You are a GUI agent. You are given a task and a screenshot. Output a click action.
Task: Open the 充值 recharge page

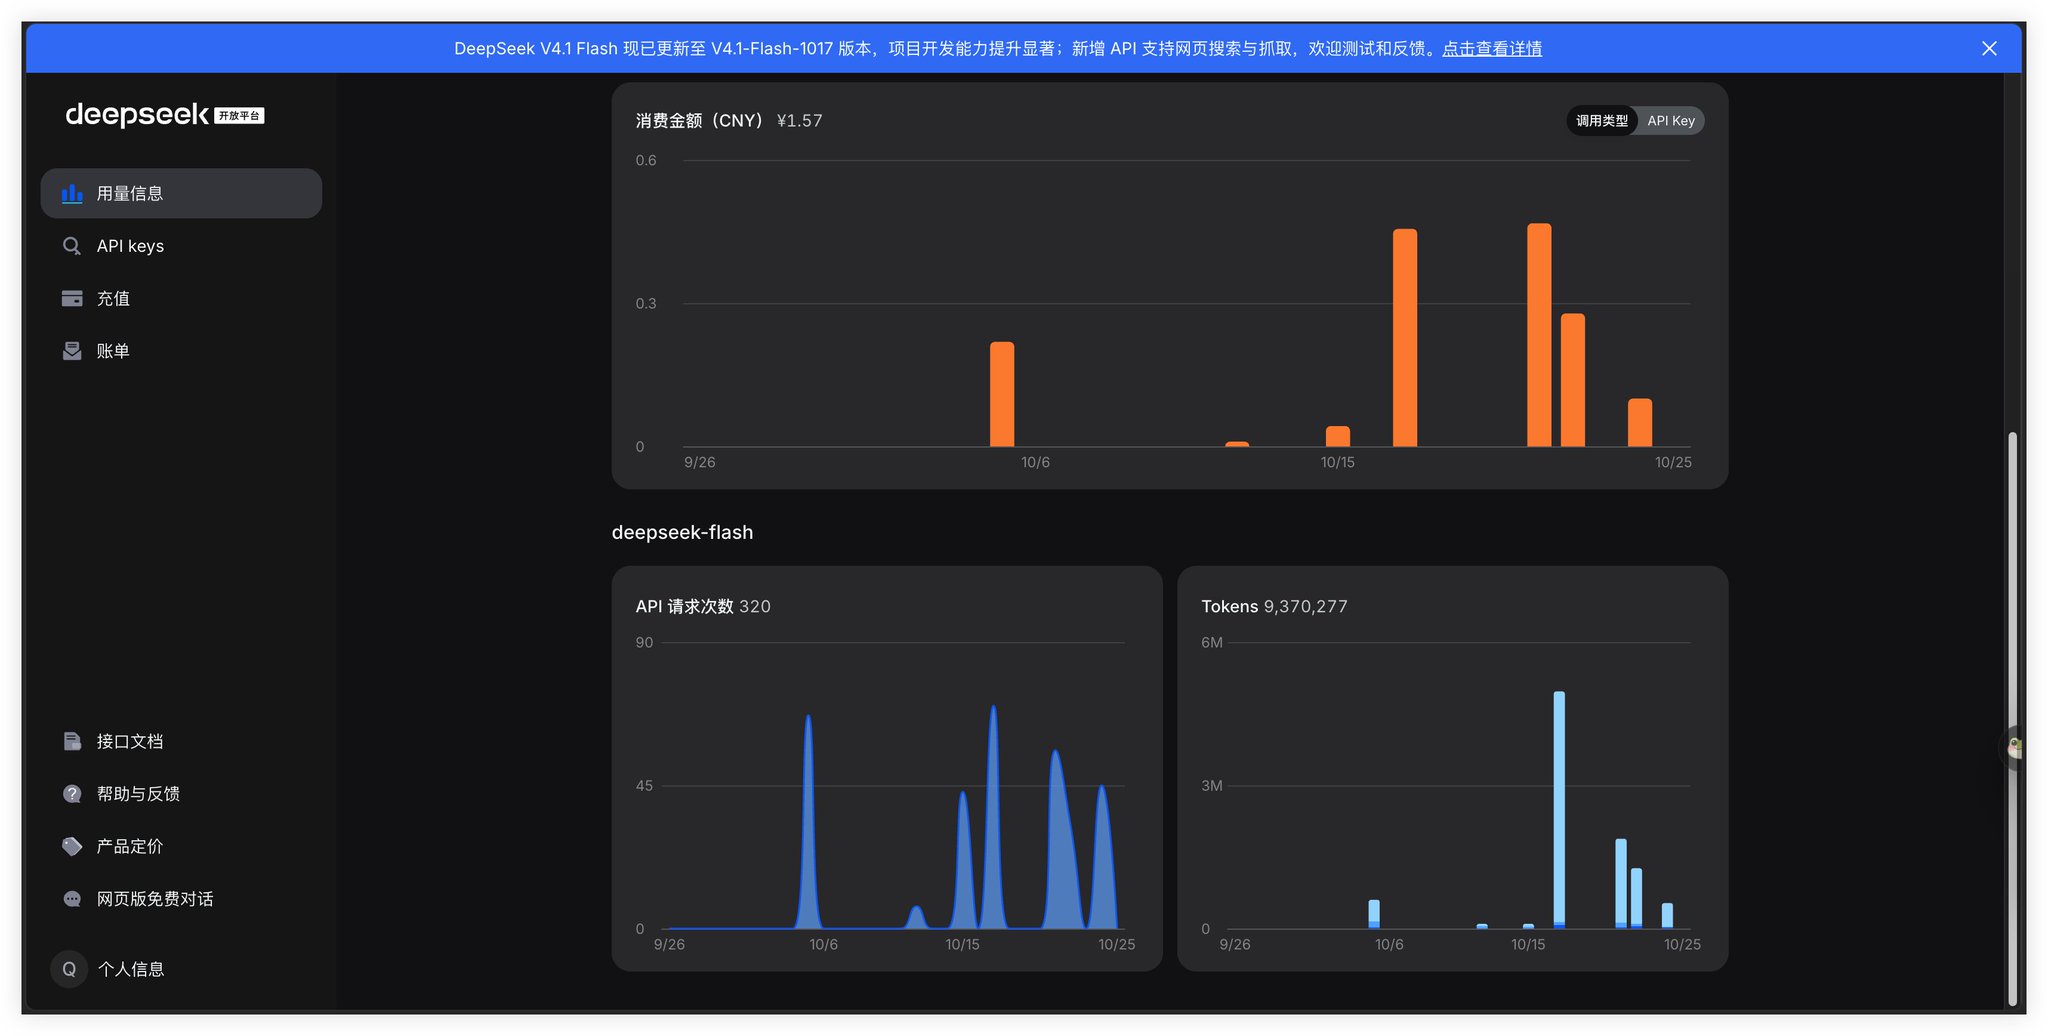(x=181, y=298)
